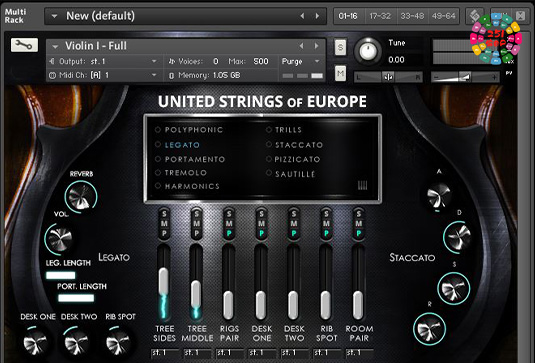Screen dimensions: 535x363
Task: Click the keyboard icon in the articulation display
Action: [x=362, y=185]
